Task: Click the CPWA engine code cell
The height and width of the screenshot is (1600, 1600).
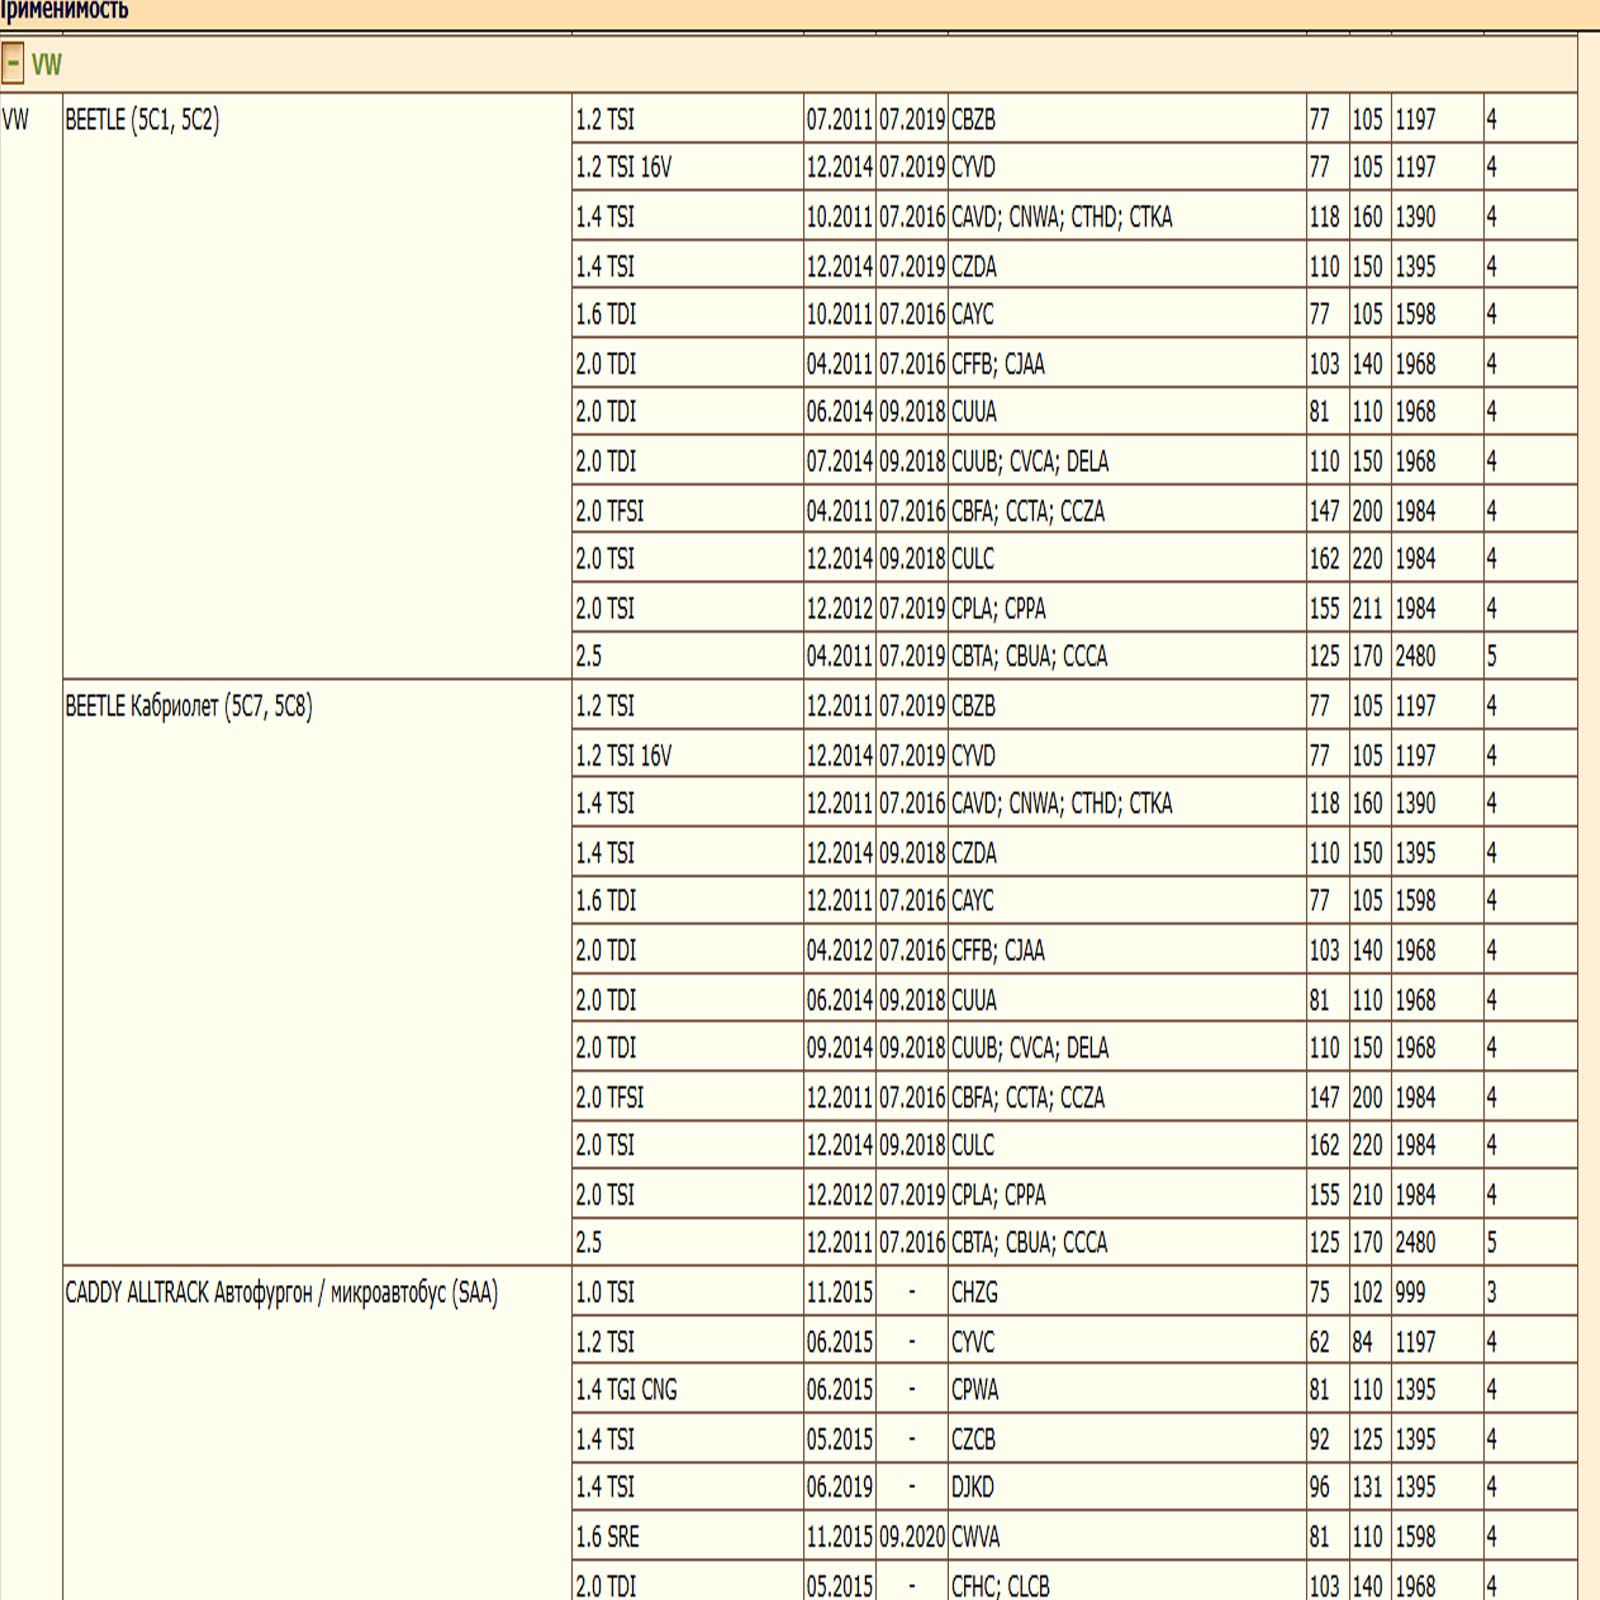Action: pyautogui.click(x=975, y=1390)
